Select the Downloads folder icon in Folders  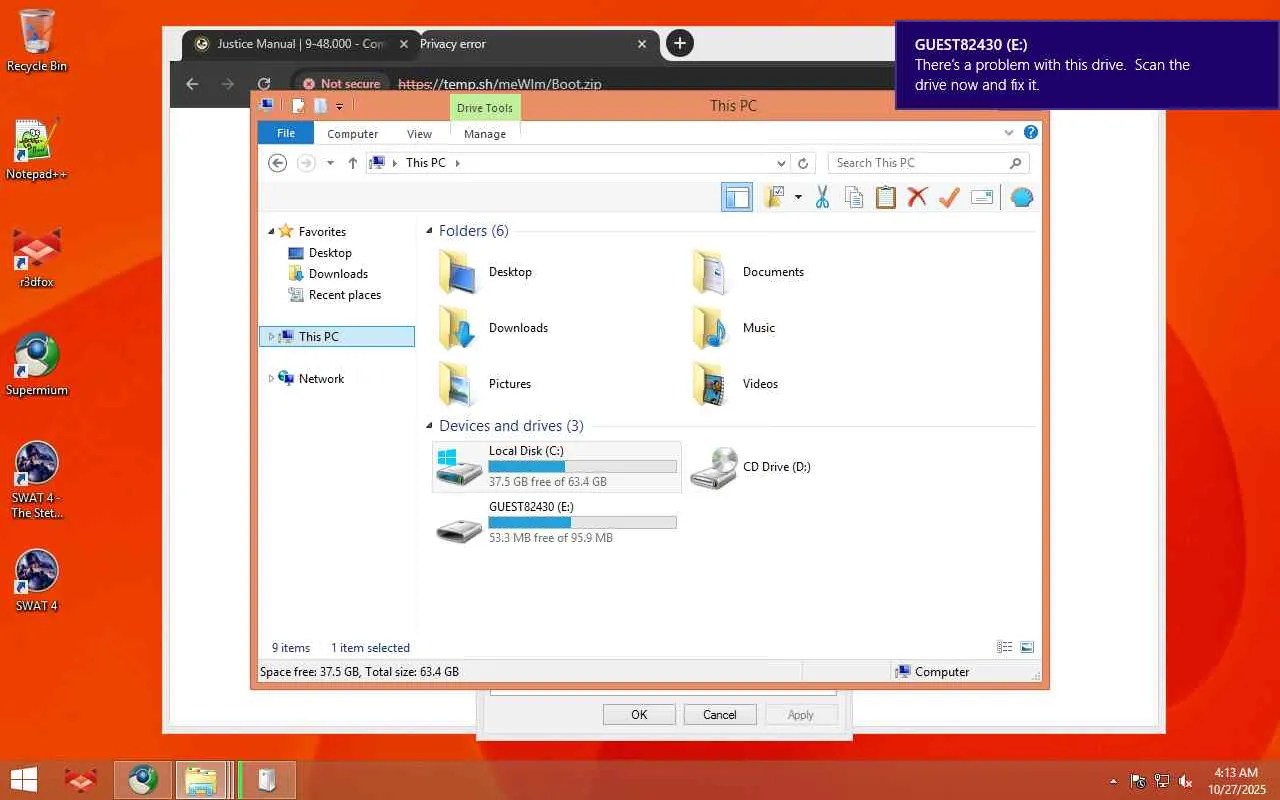coord(458,328)
